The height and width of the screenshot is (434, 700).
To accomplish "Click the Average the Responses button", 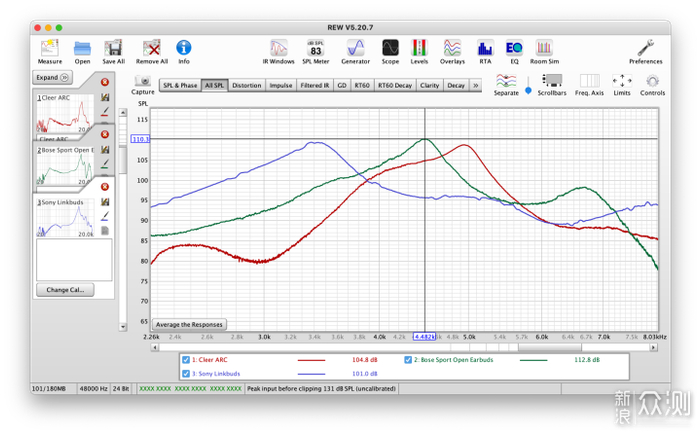I will (189, 325).
